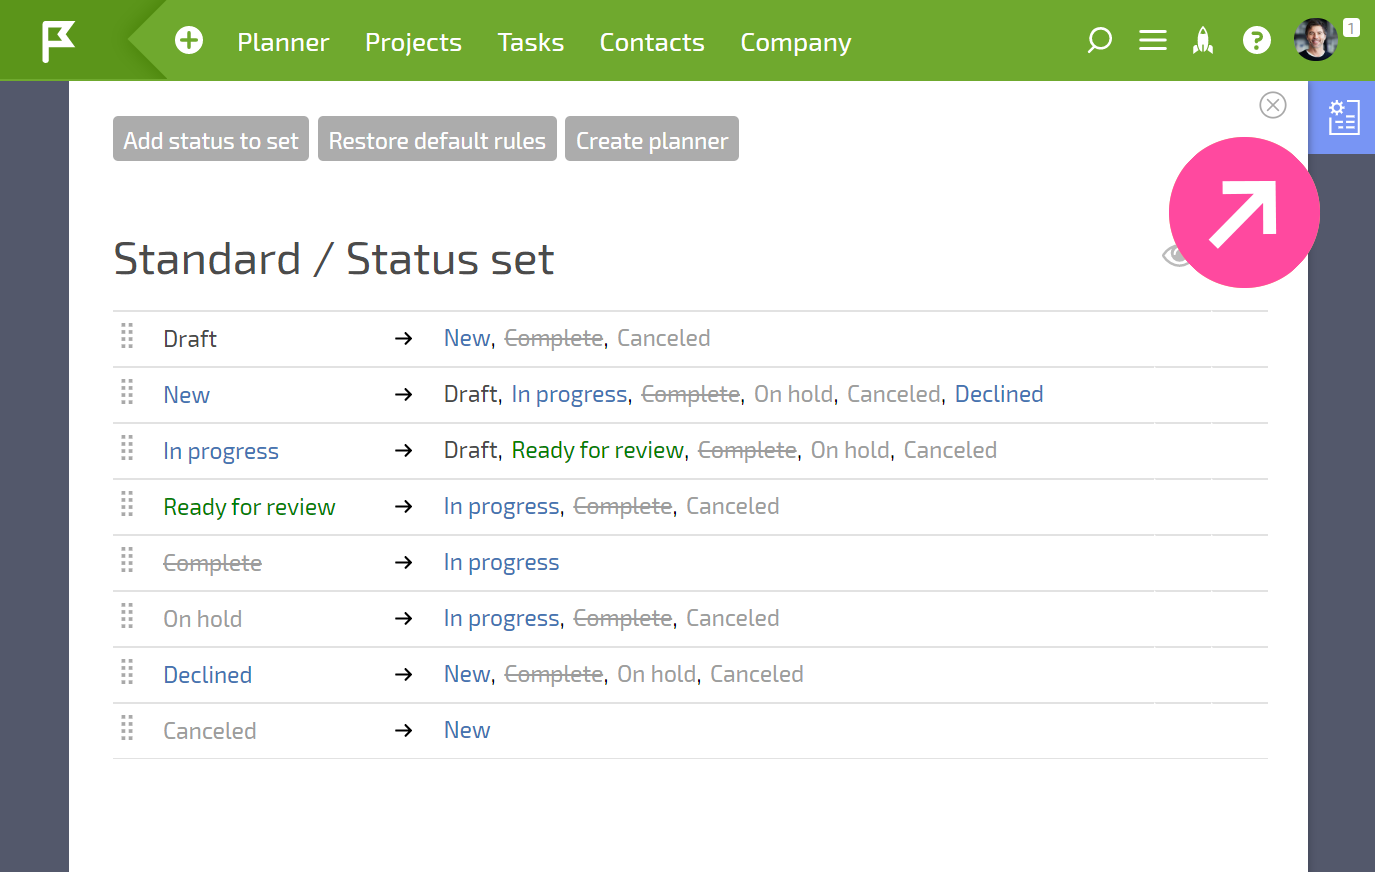
Task: Select the Ready for review status row name
Action: click(249, 508)
